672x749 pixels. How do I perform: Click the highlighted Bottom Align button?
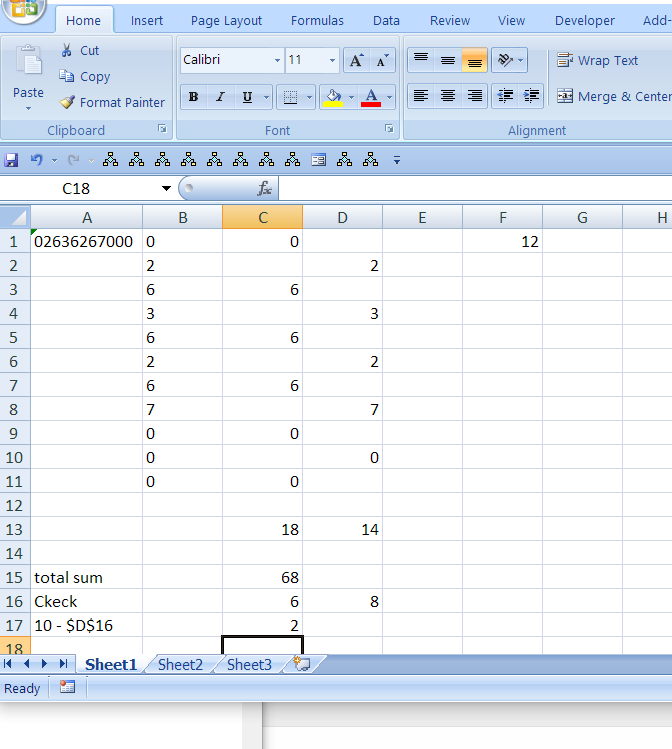[x=474, y=60]
